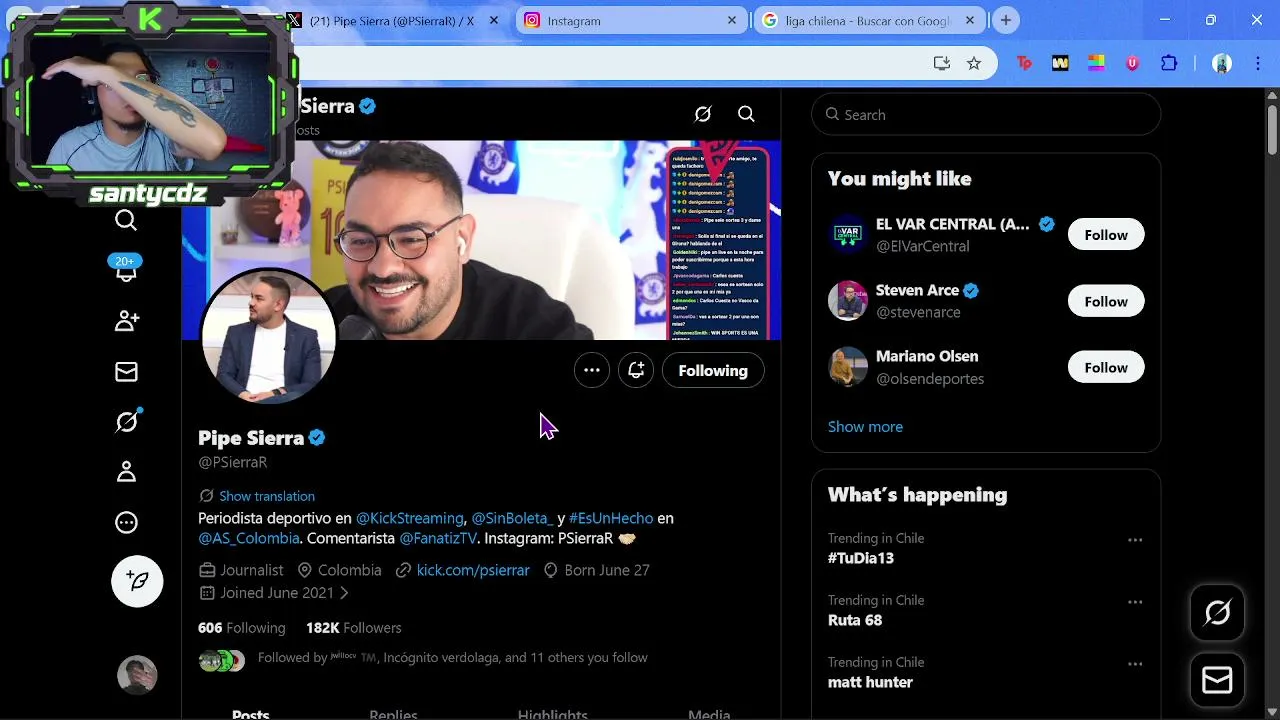Open #TuDia13 trending topic
This screenshot has height=720, width=1280.
tap(861, 558)
